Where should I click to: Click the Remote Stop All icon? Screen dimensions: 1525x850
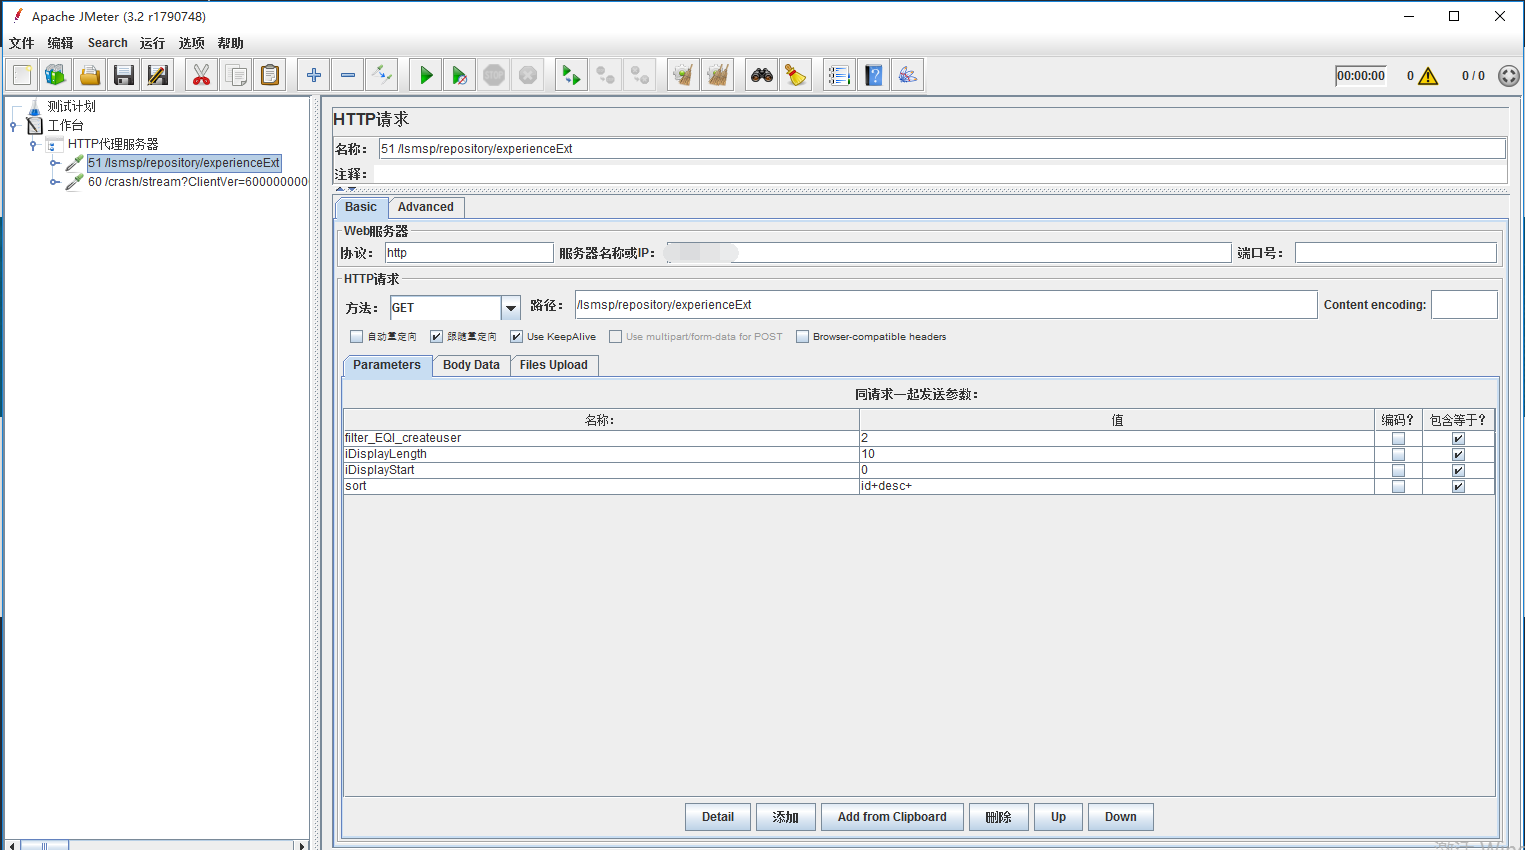tap(606, 75)
